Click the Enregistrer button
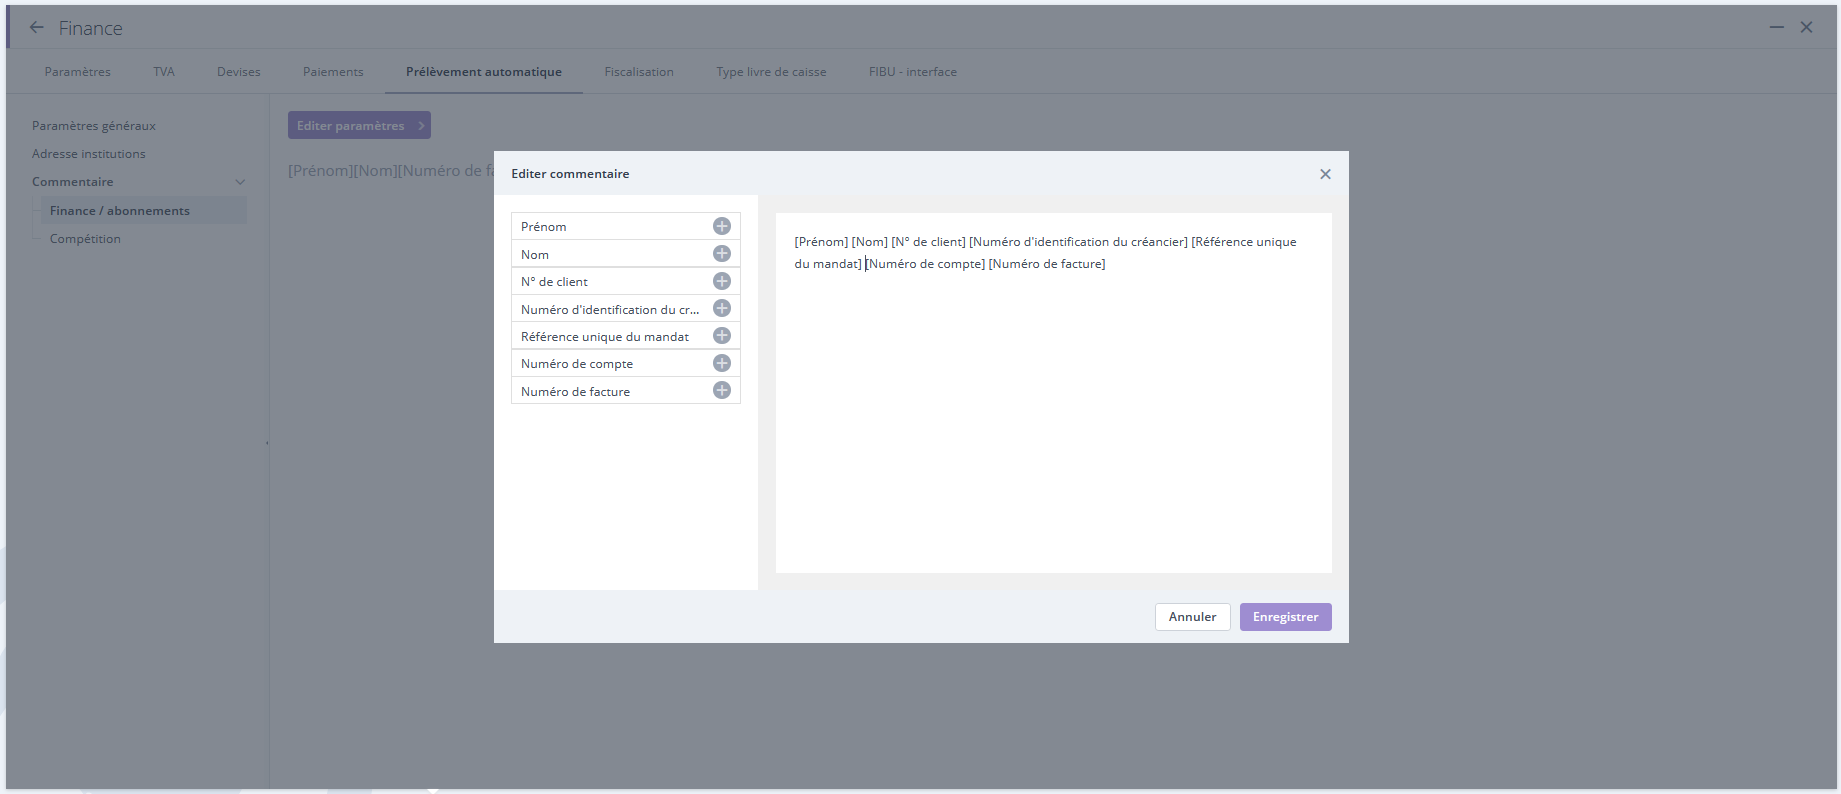 coord(1285,617)
